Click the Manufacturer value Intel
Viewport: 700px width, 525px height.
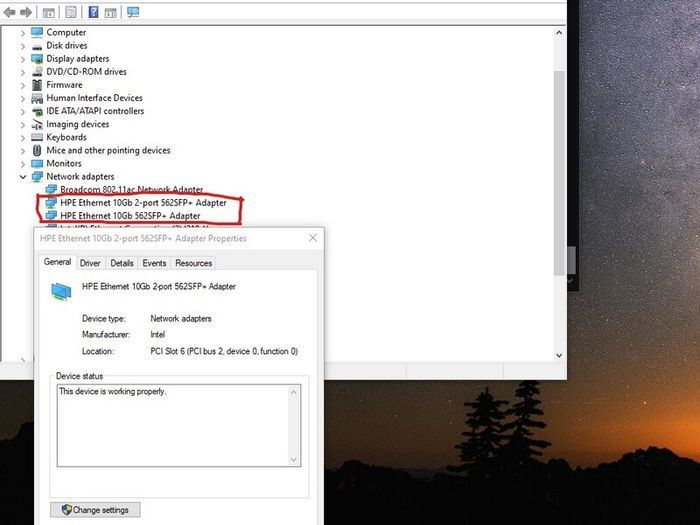(x=158, y=334)
